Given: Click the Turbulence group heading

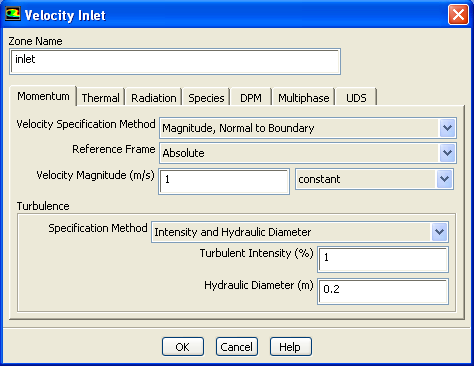Looking at the screenshot, I should pyautogui.click(x=43, y=206).
